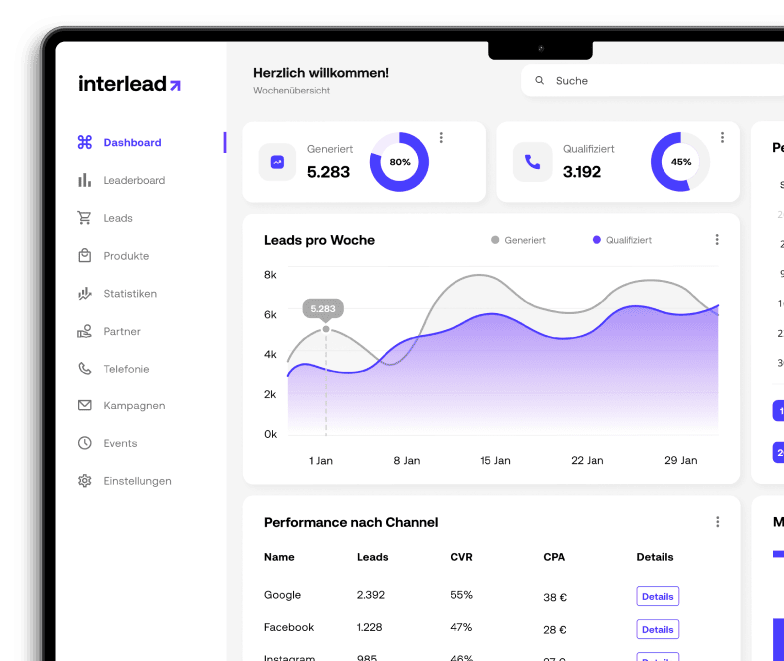The image size is (784, 661).
Task: Click the Leaderboard bar chart icon
Action: 85,180
